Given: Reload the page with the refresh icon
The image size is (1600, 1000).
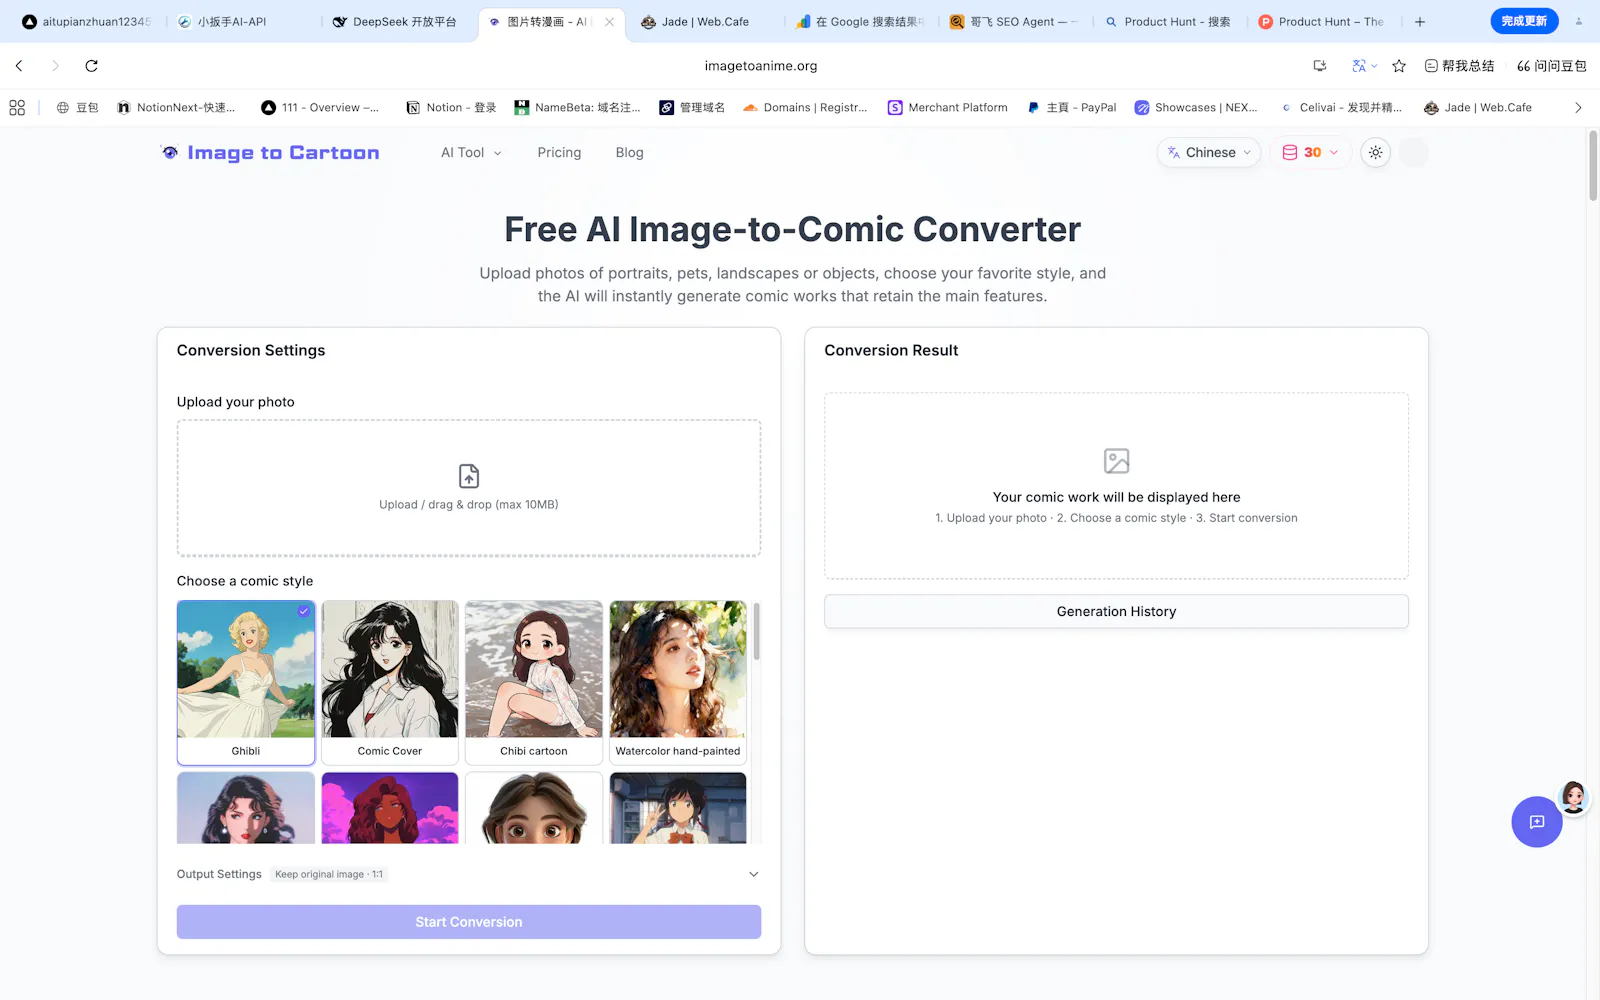Looking at the screenshot, I should 91,66.
